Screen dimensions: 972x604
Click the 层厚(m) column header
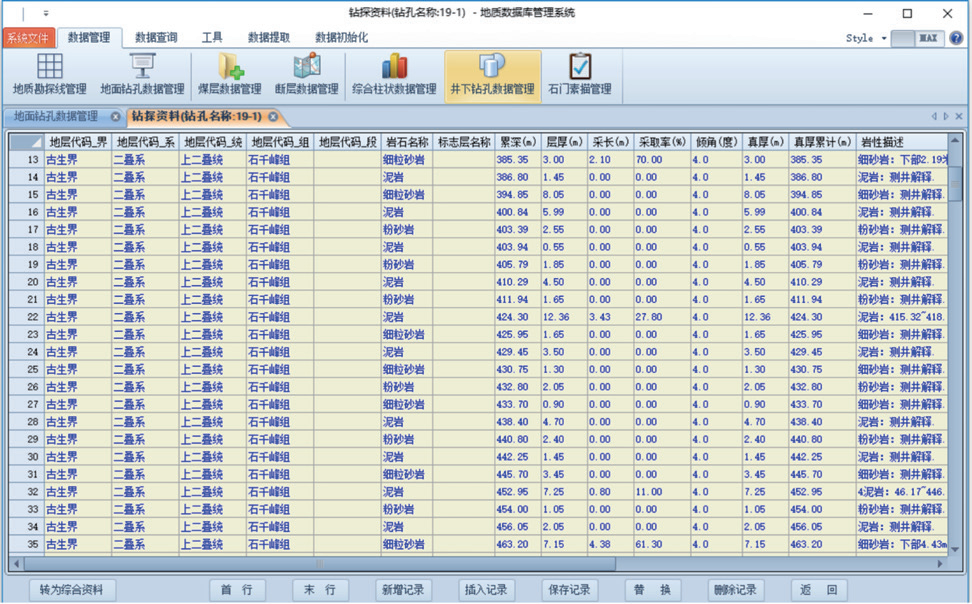pyautogui.click(x=565, y=142)
